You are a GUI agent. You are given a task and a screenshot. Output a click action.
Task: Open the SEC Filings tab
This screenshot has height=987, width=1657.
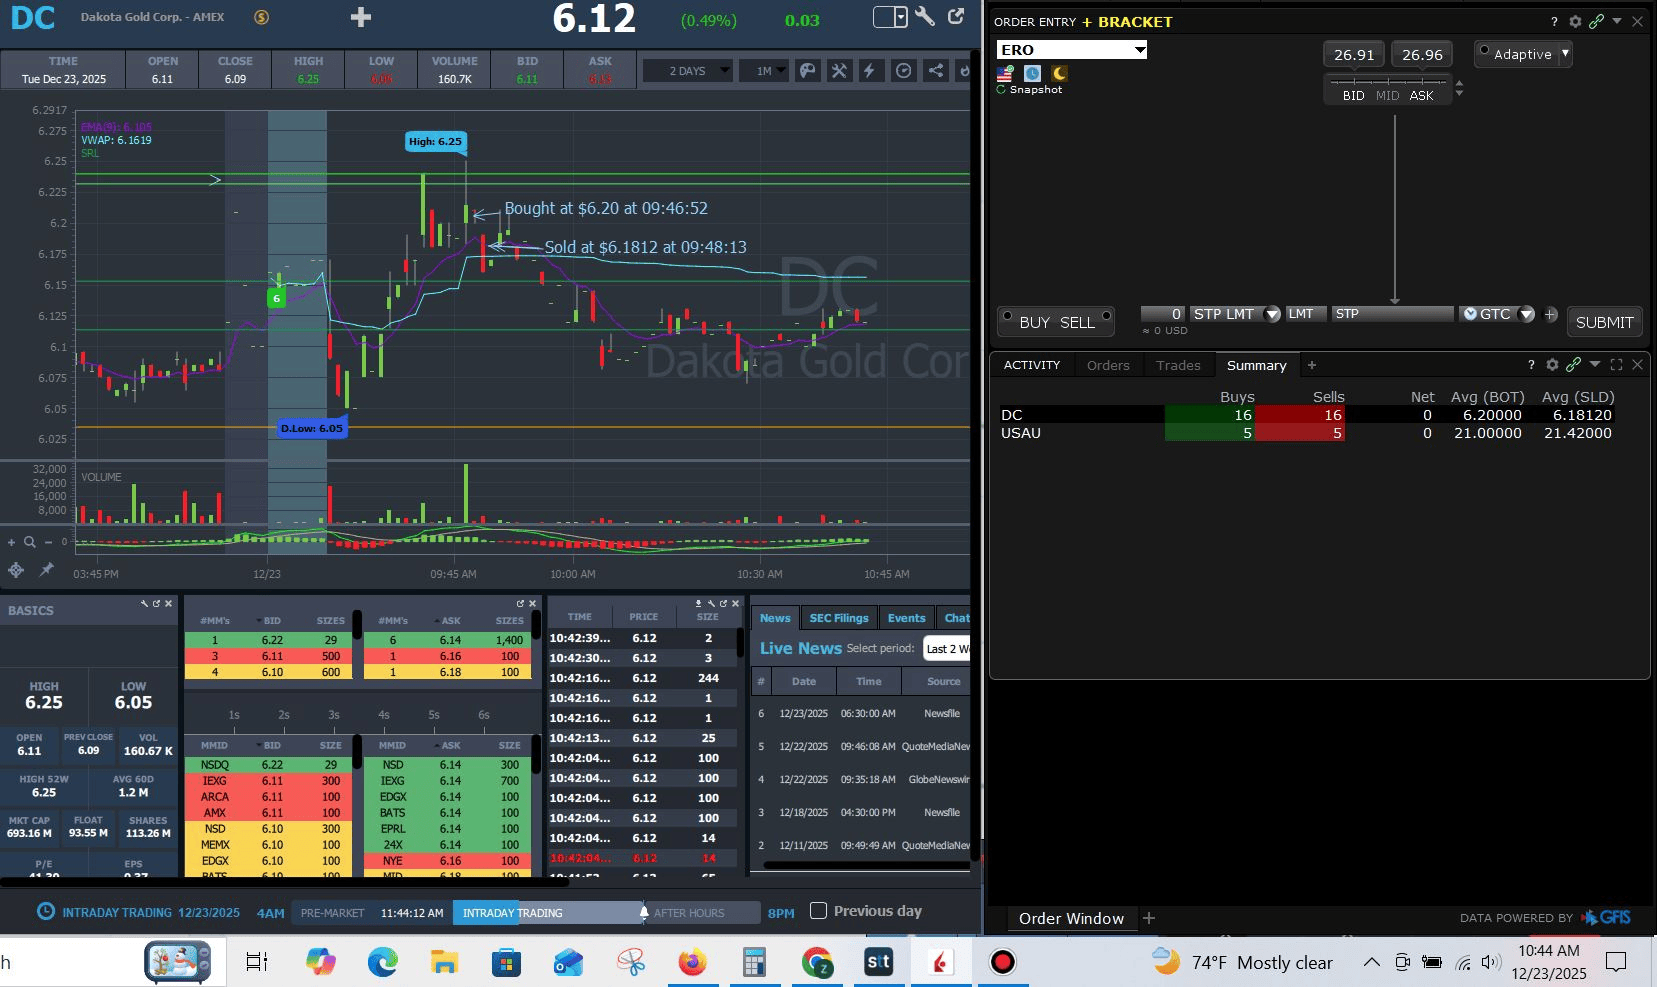[x=838, y=618]
